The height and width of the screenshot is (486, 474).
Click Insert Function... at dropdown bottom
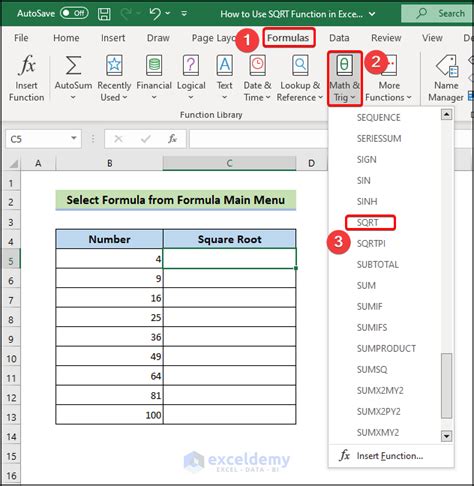389,456
